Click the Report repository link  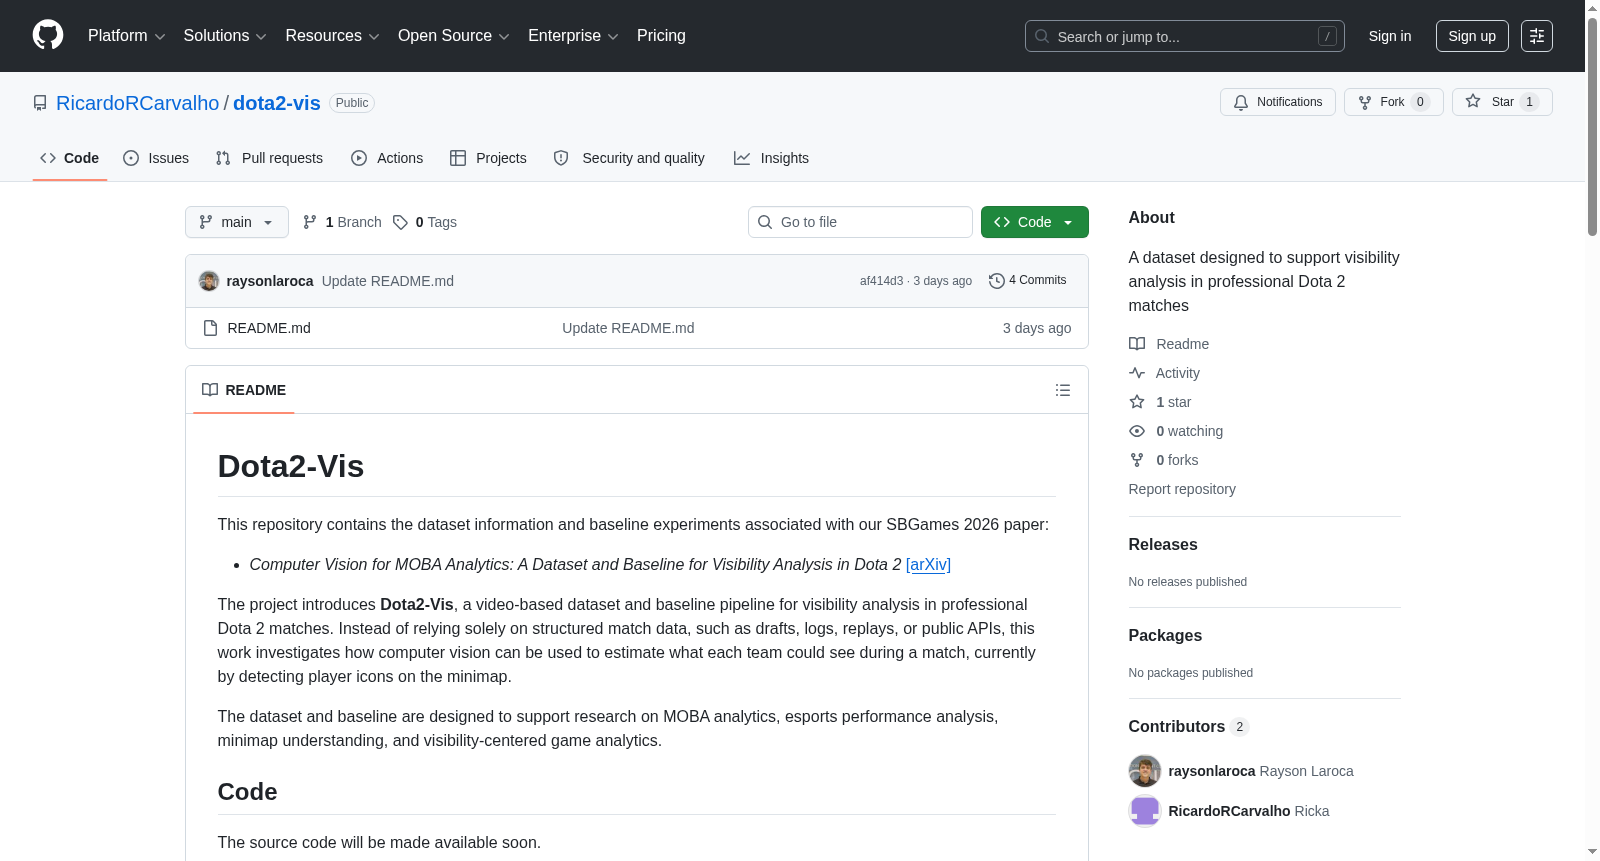[1182, 489]
